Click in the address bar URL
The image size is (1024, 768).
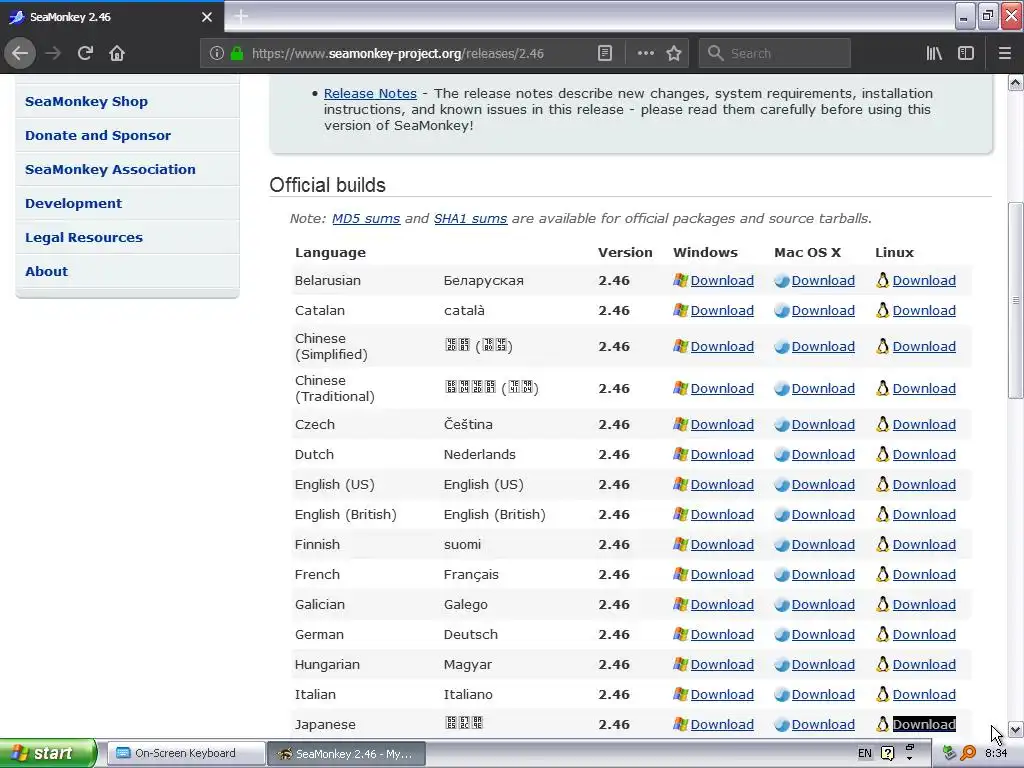(x=398, y=54)
